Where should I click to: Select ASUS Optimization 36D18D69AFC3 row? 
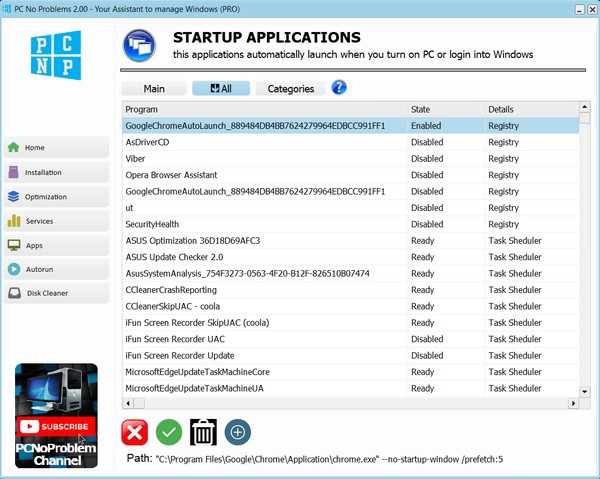tap(351, 241)
